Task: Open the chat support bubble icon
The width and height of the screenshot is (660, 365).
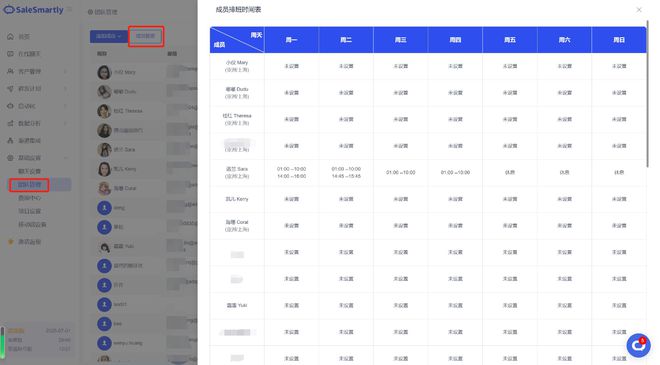Action: [x=638, y=345]
